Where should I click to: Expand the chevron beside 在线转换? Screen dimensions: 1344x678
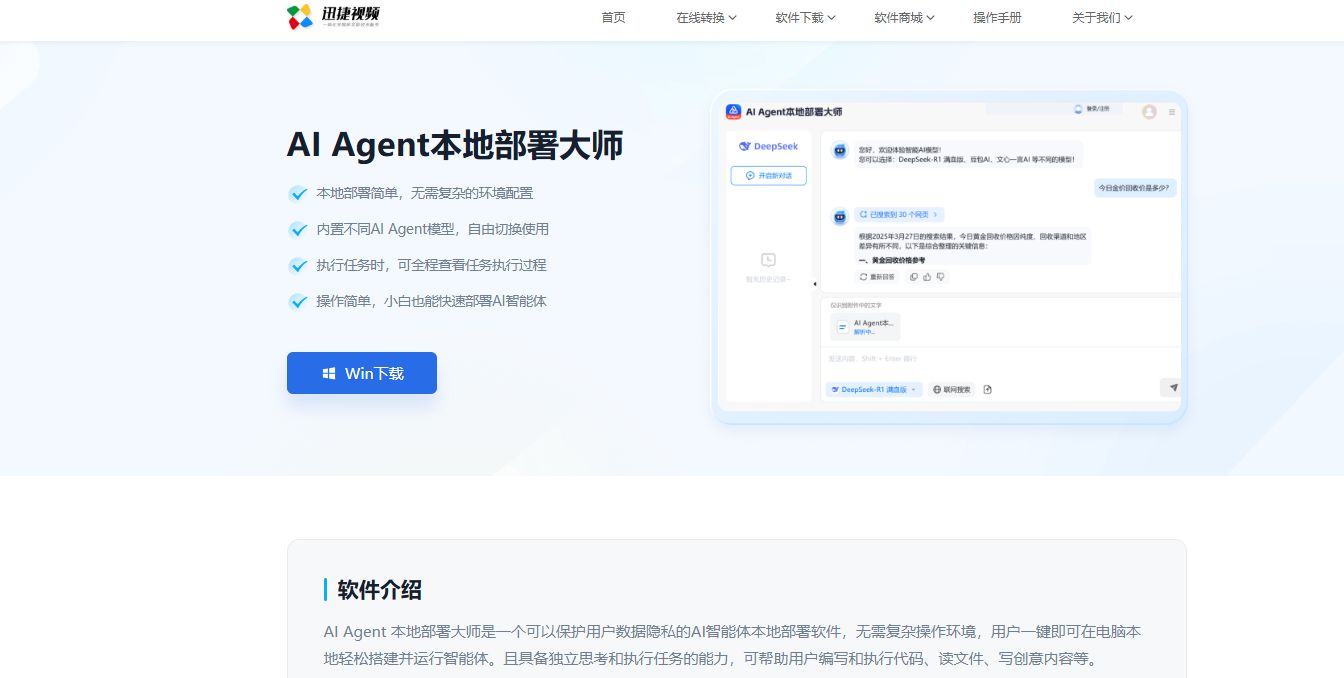[x=732, y=18]
